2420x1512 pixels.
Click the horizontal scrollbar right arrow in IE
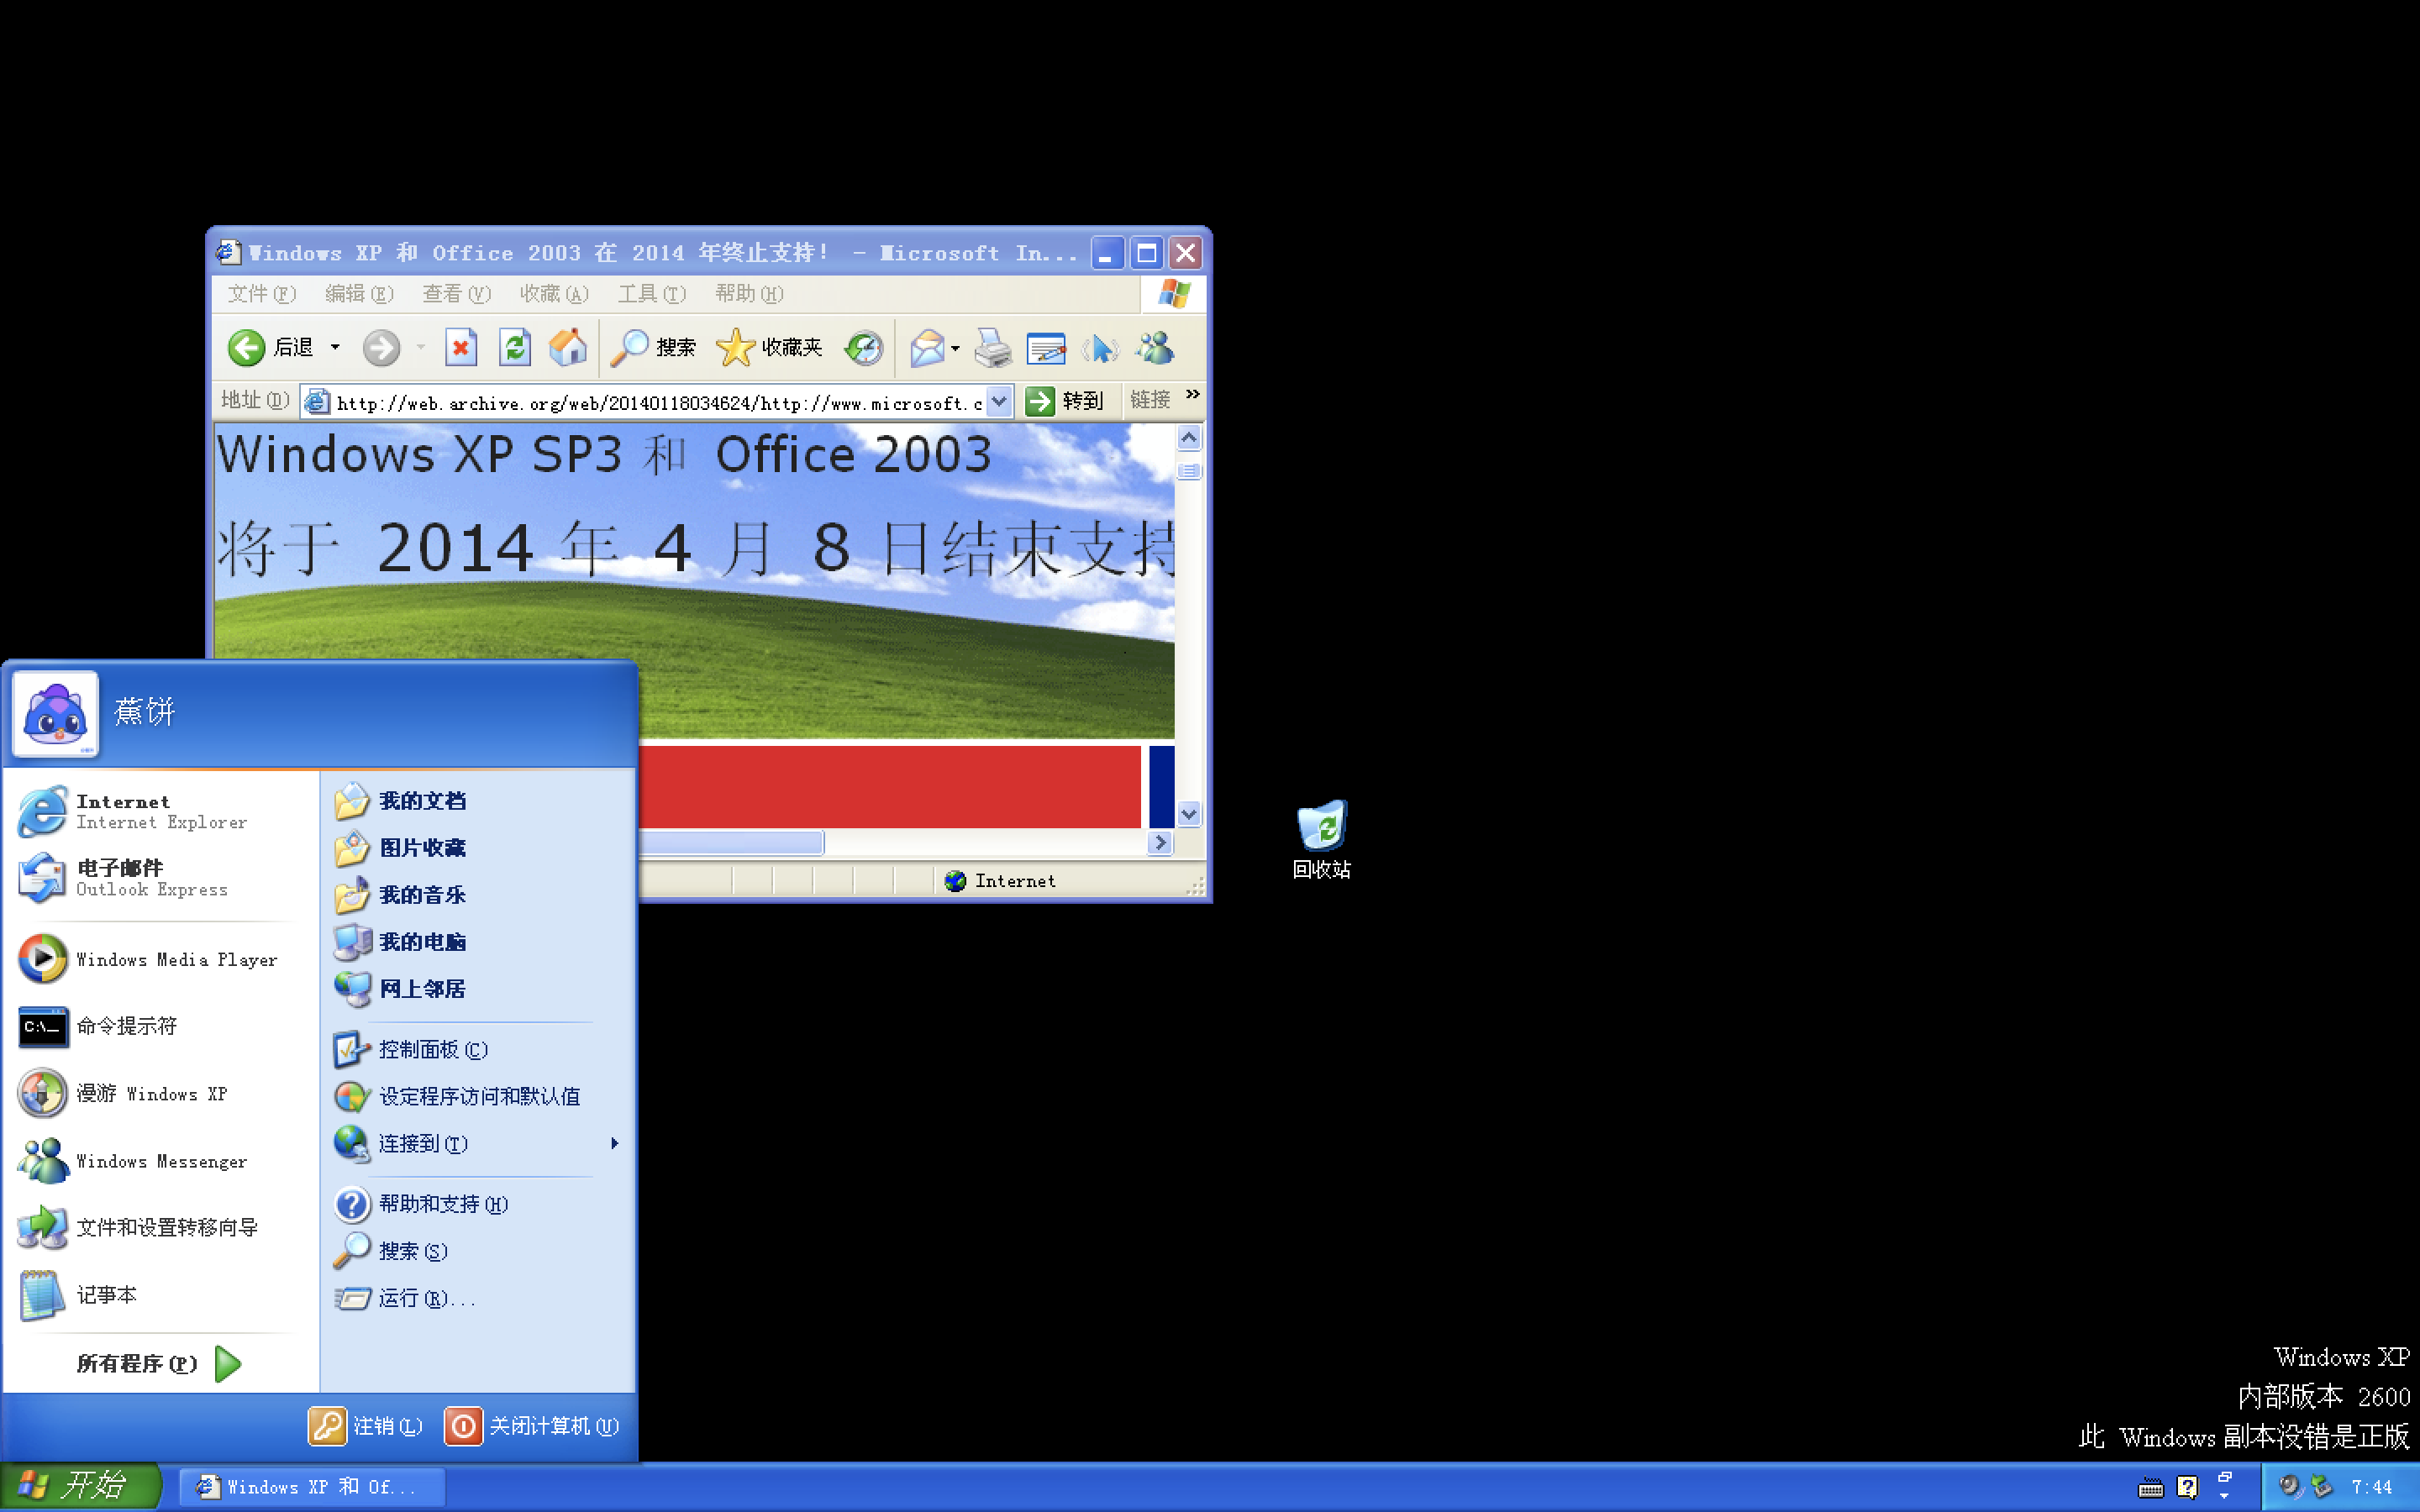1160,843
